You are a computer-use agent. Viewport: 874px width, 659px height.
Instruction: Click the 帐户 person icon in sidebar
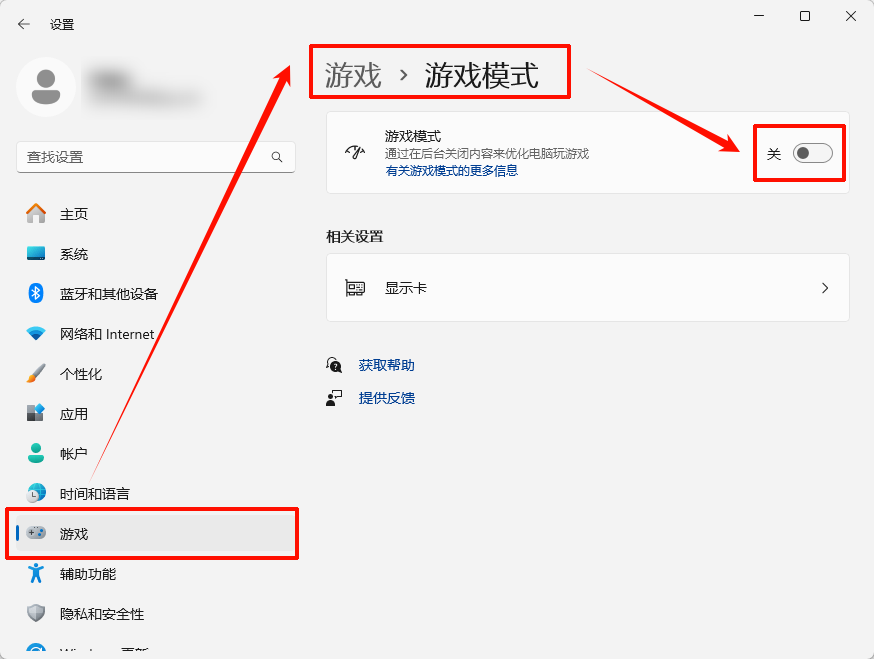[34, 453]
